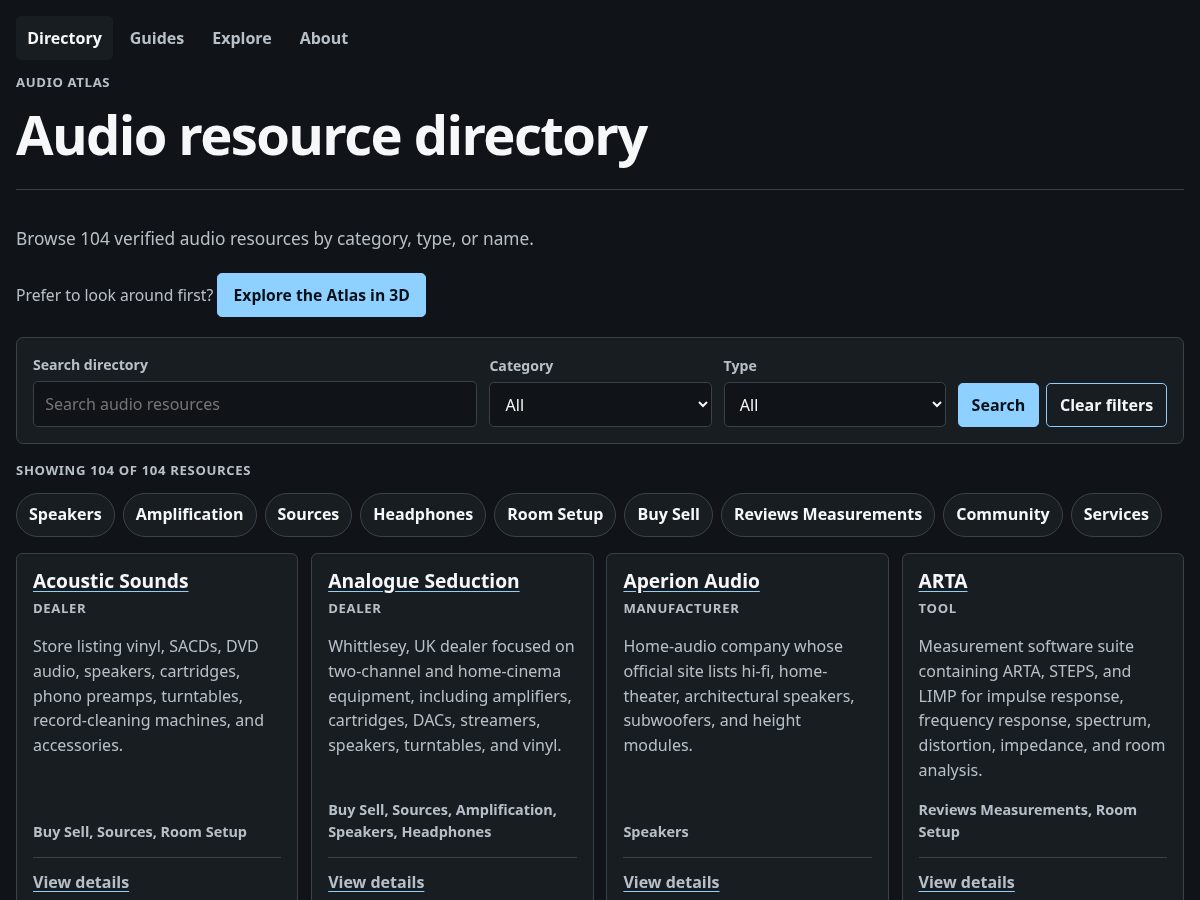The height and width of the screenshot is (900, 1200).
Task: Open the Analogue Seduction title link
Action: tap(424, 581)
